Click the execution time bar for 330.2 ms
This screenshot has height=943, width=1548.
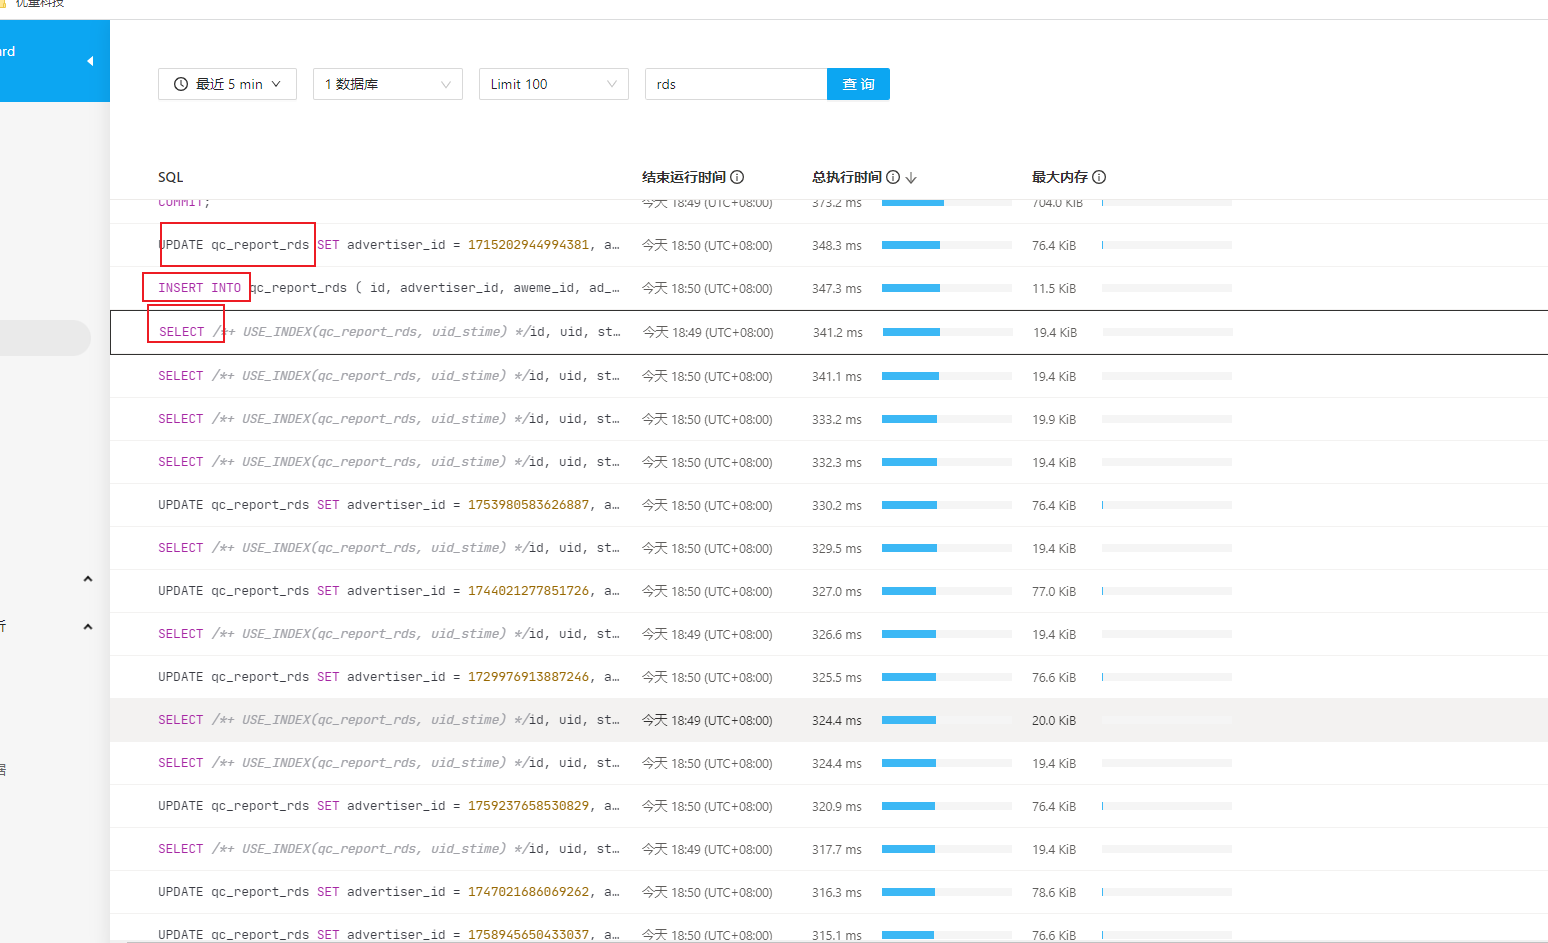coord(947,505)
